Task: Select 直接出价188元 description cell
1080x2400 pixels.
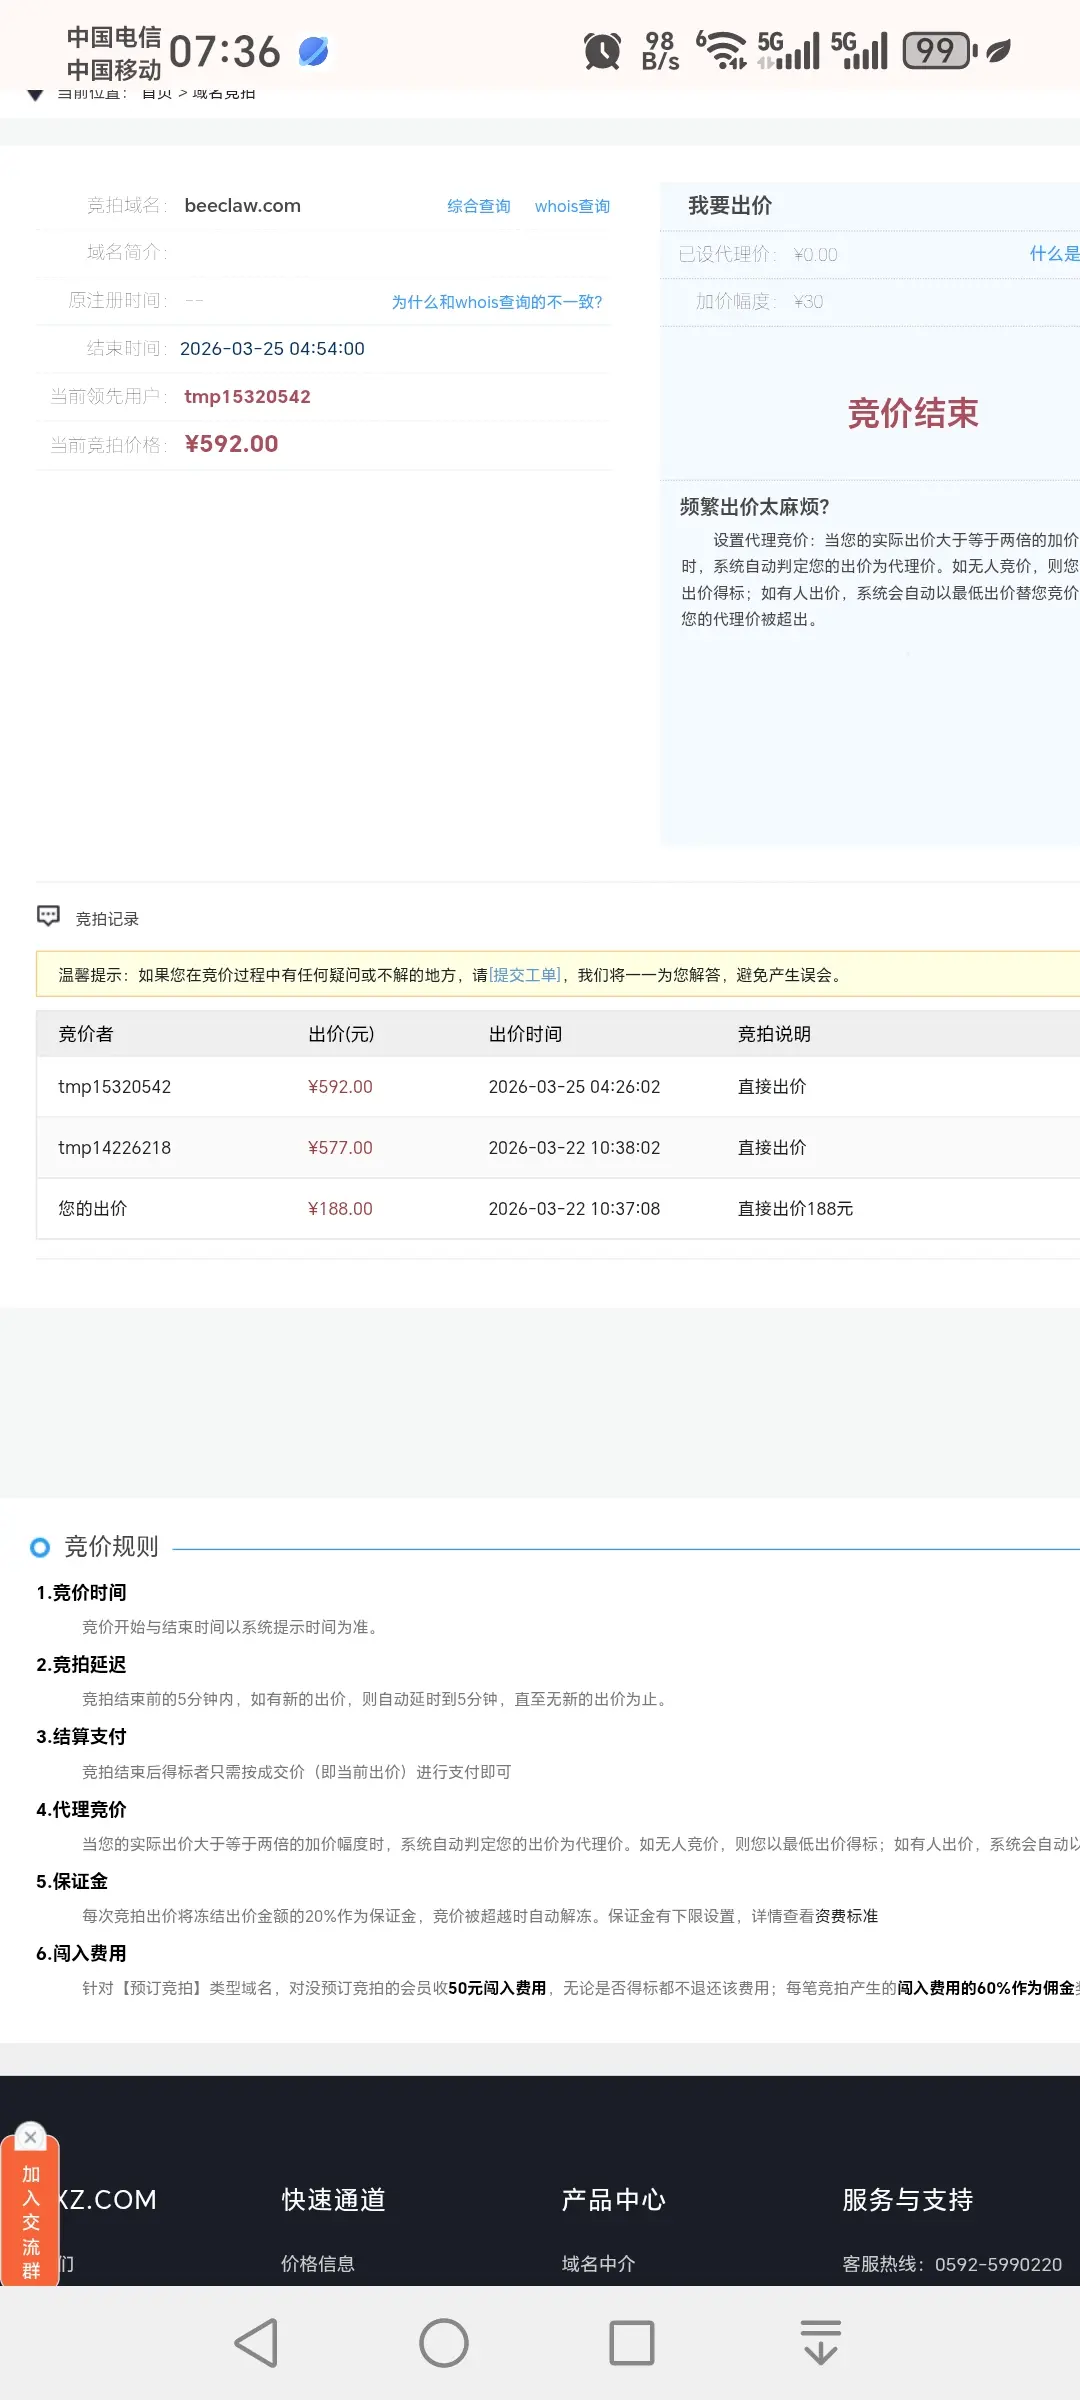Action: pos(795,1209)
